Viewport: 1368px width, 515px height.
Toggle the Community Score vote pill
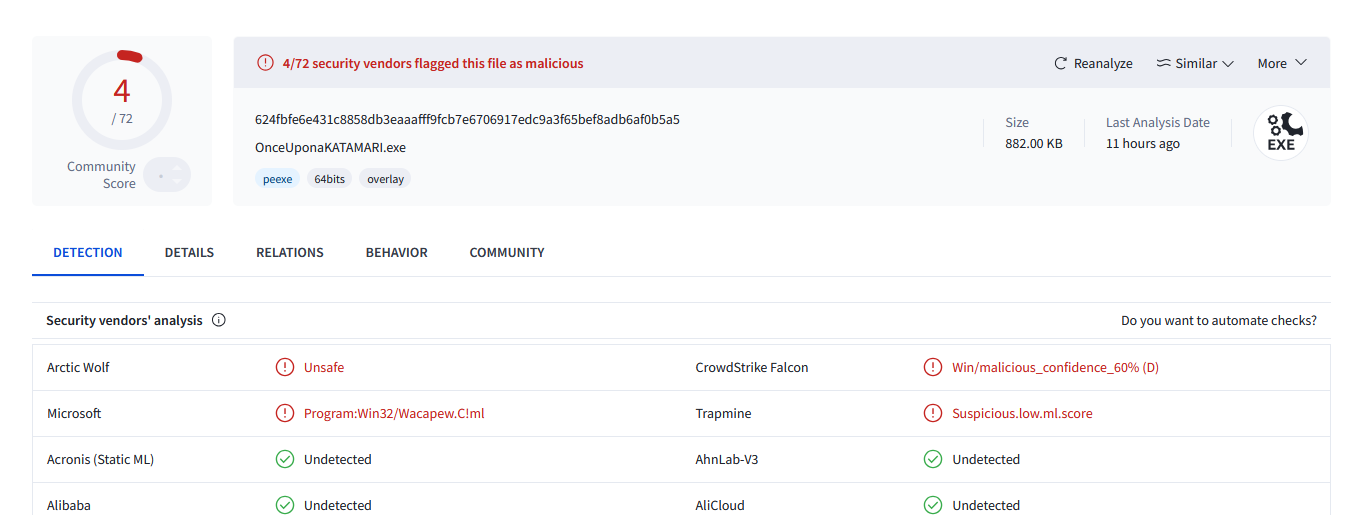click(x=167, y=175)
